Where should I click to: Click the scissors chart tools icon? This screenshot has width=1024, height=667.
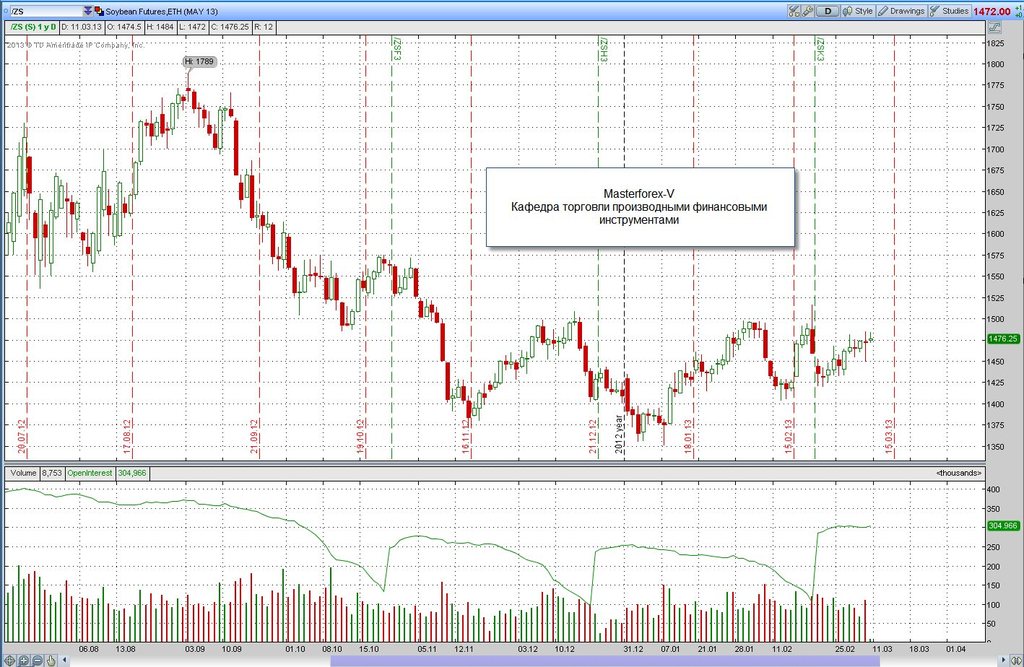coord(793,11)
